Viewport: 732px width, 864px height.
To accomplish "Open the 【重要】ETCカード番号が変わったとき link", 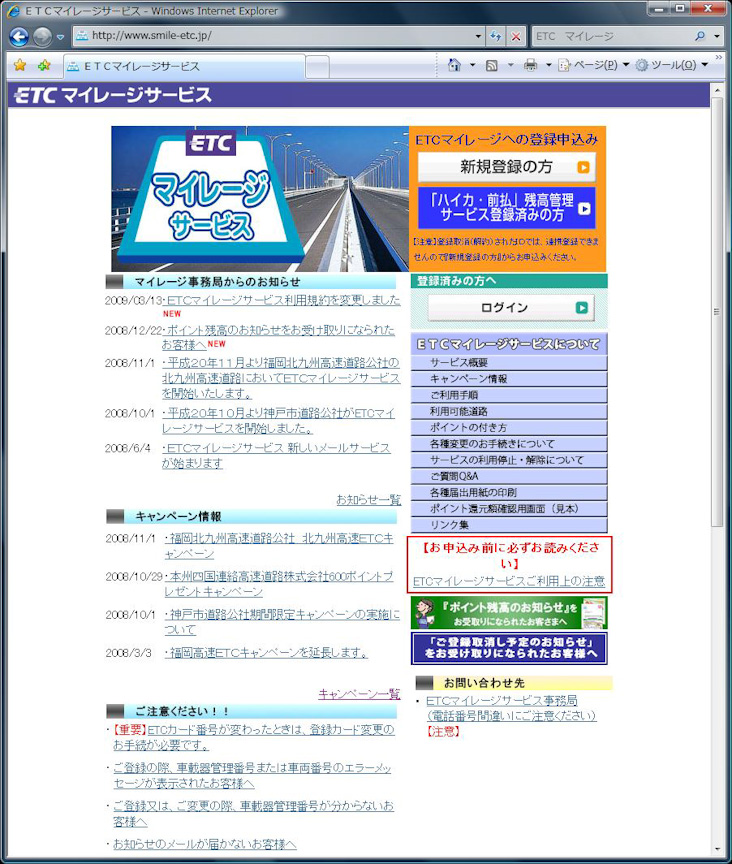I will 254,737.
